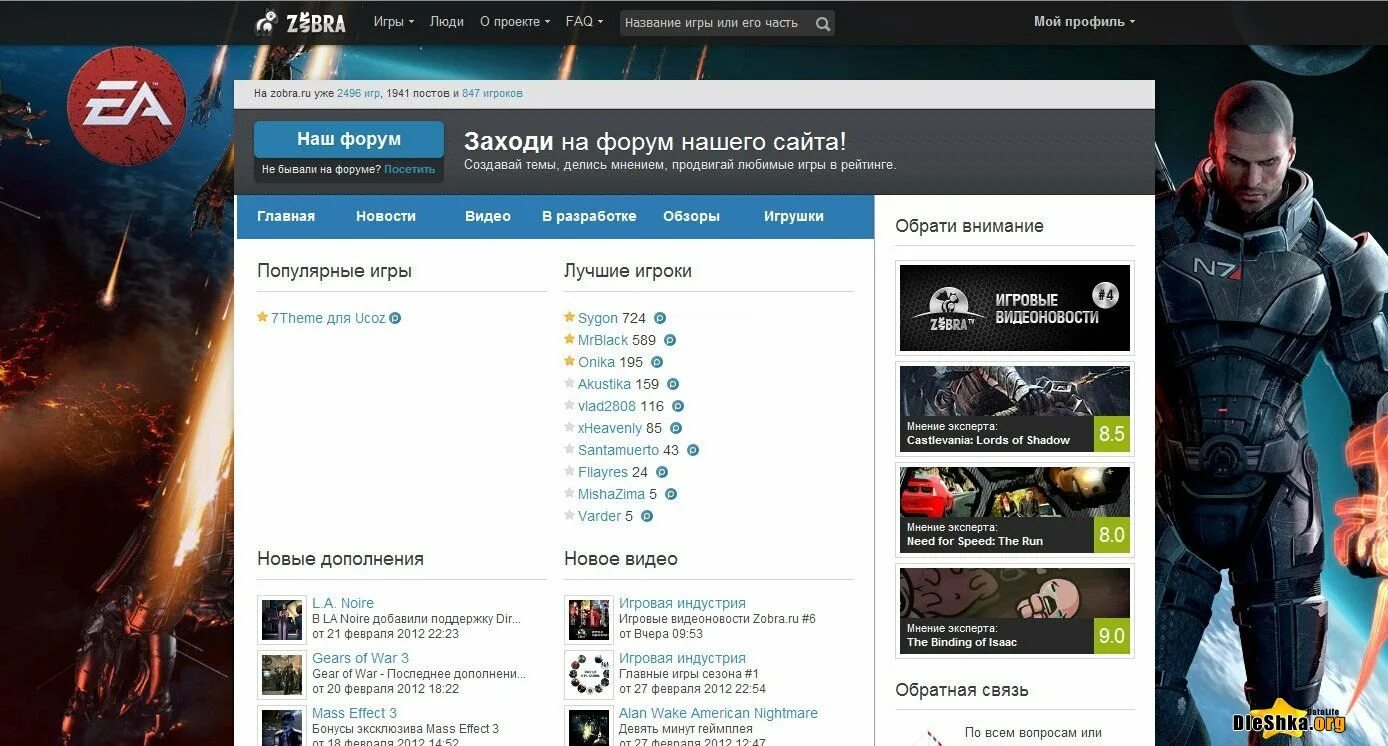Click the Наш форум button
Screen dimensions: 1388x746
pyautogui.click(x=349, y=140)
